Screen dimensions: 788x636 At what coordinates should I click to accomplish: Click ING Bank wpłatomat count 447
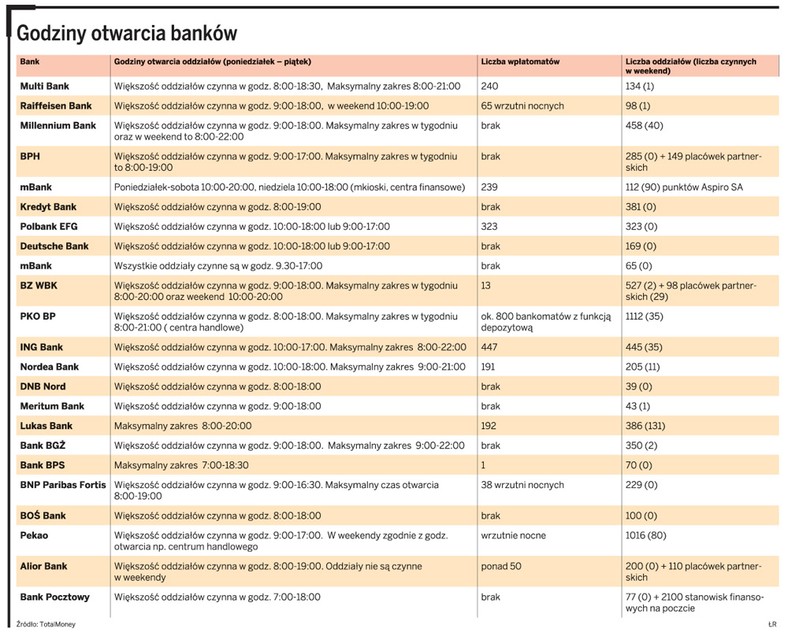489,347
